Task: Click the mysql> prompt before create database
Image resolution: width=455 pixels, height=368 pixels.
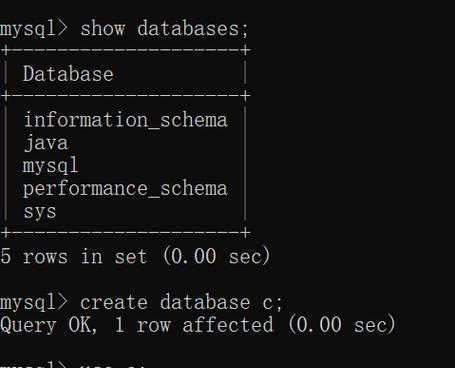Action: (34, 303)
